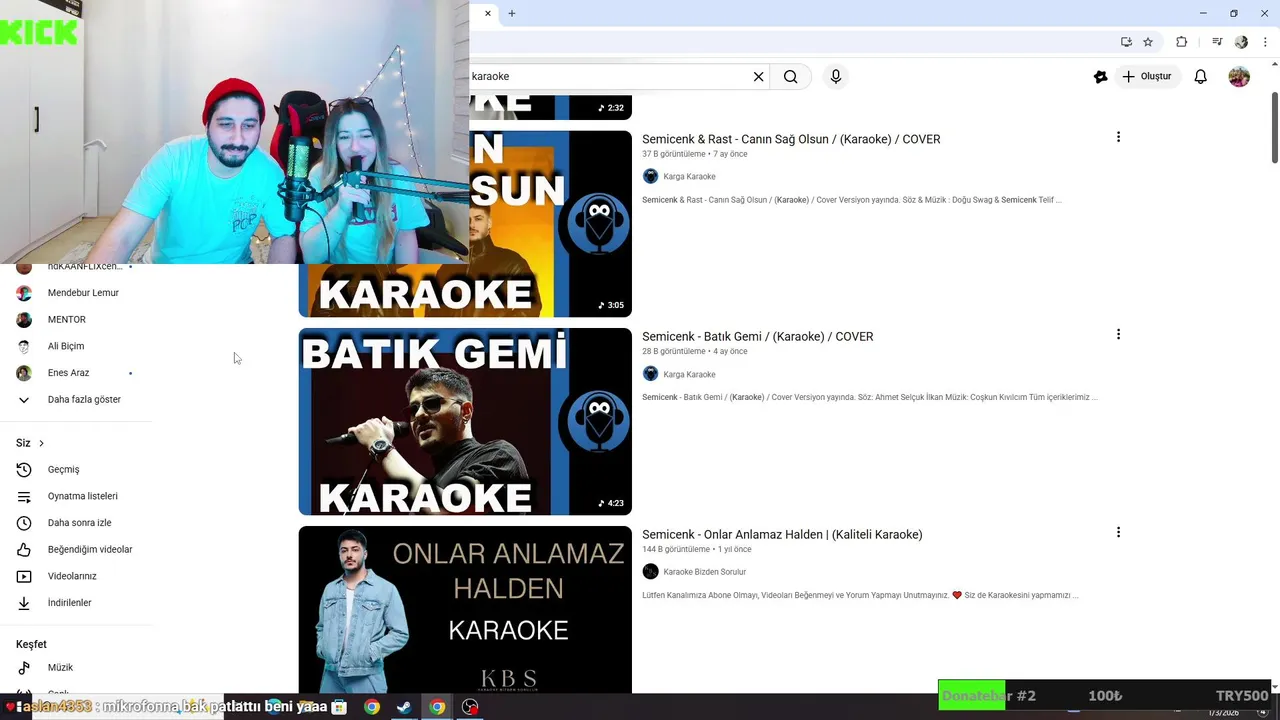Open Karaoke Bizden Sorulur channel
This screenshot has height=720, width=1280.
[x=704, y=572]
